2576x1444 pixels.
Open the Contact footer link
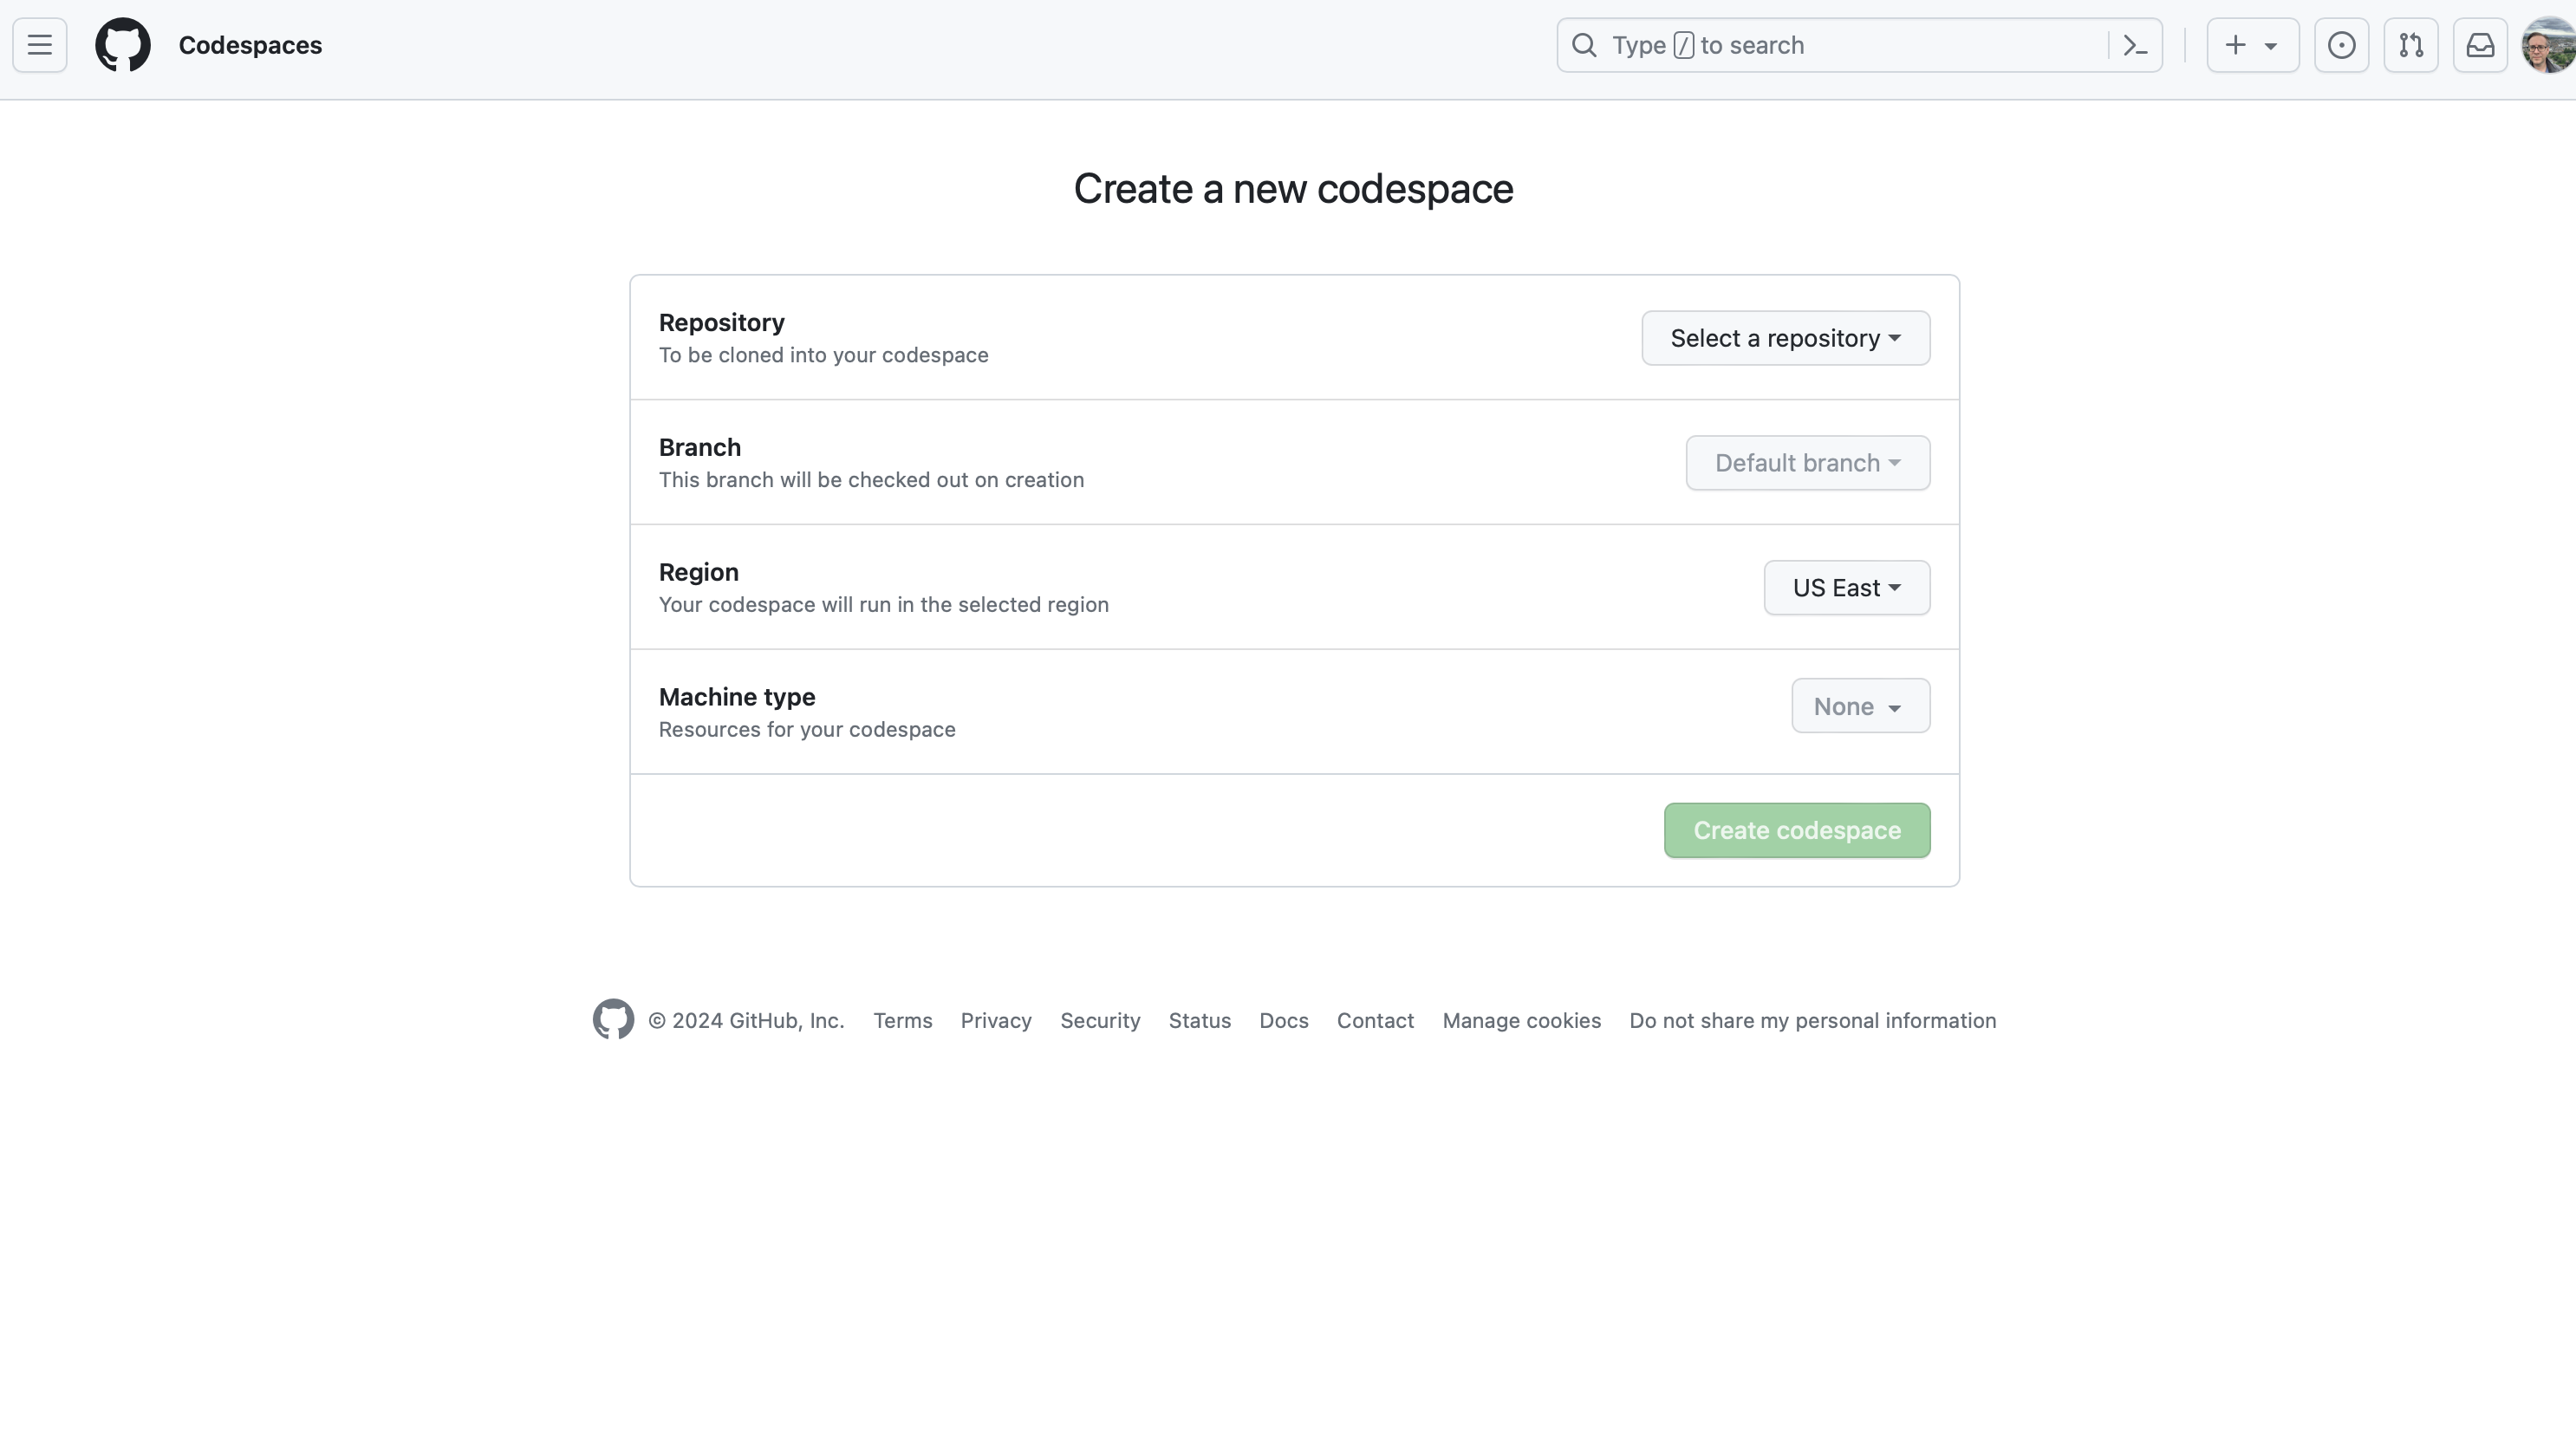(1375, 1020)
